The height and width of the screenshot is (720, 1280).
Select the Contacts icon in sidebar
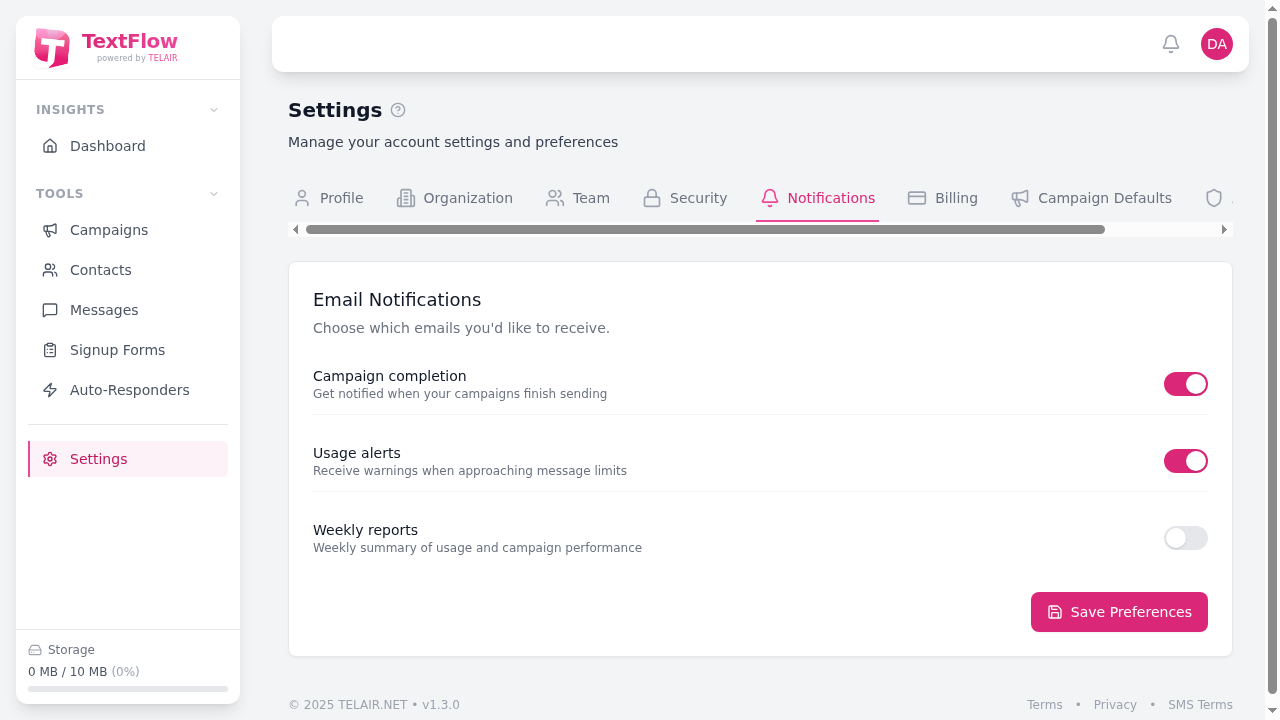click(x=50, y=270)
